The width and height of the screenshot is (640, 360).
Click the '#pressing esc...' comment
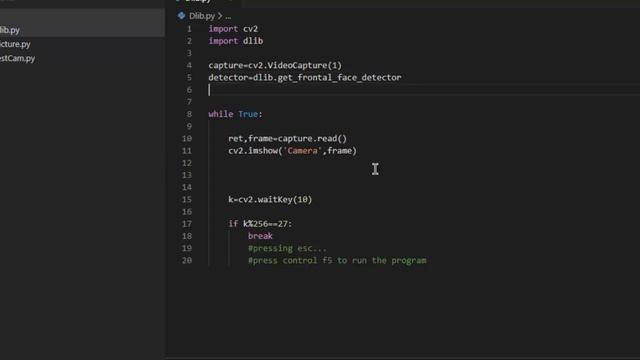(287, 248)
